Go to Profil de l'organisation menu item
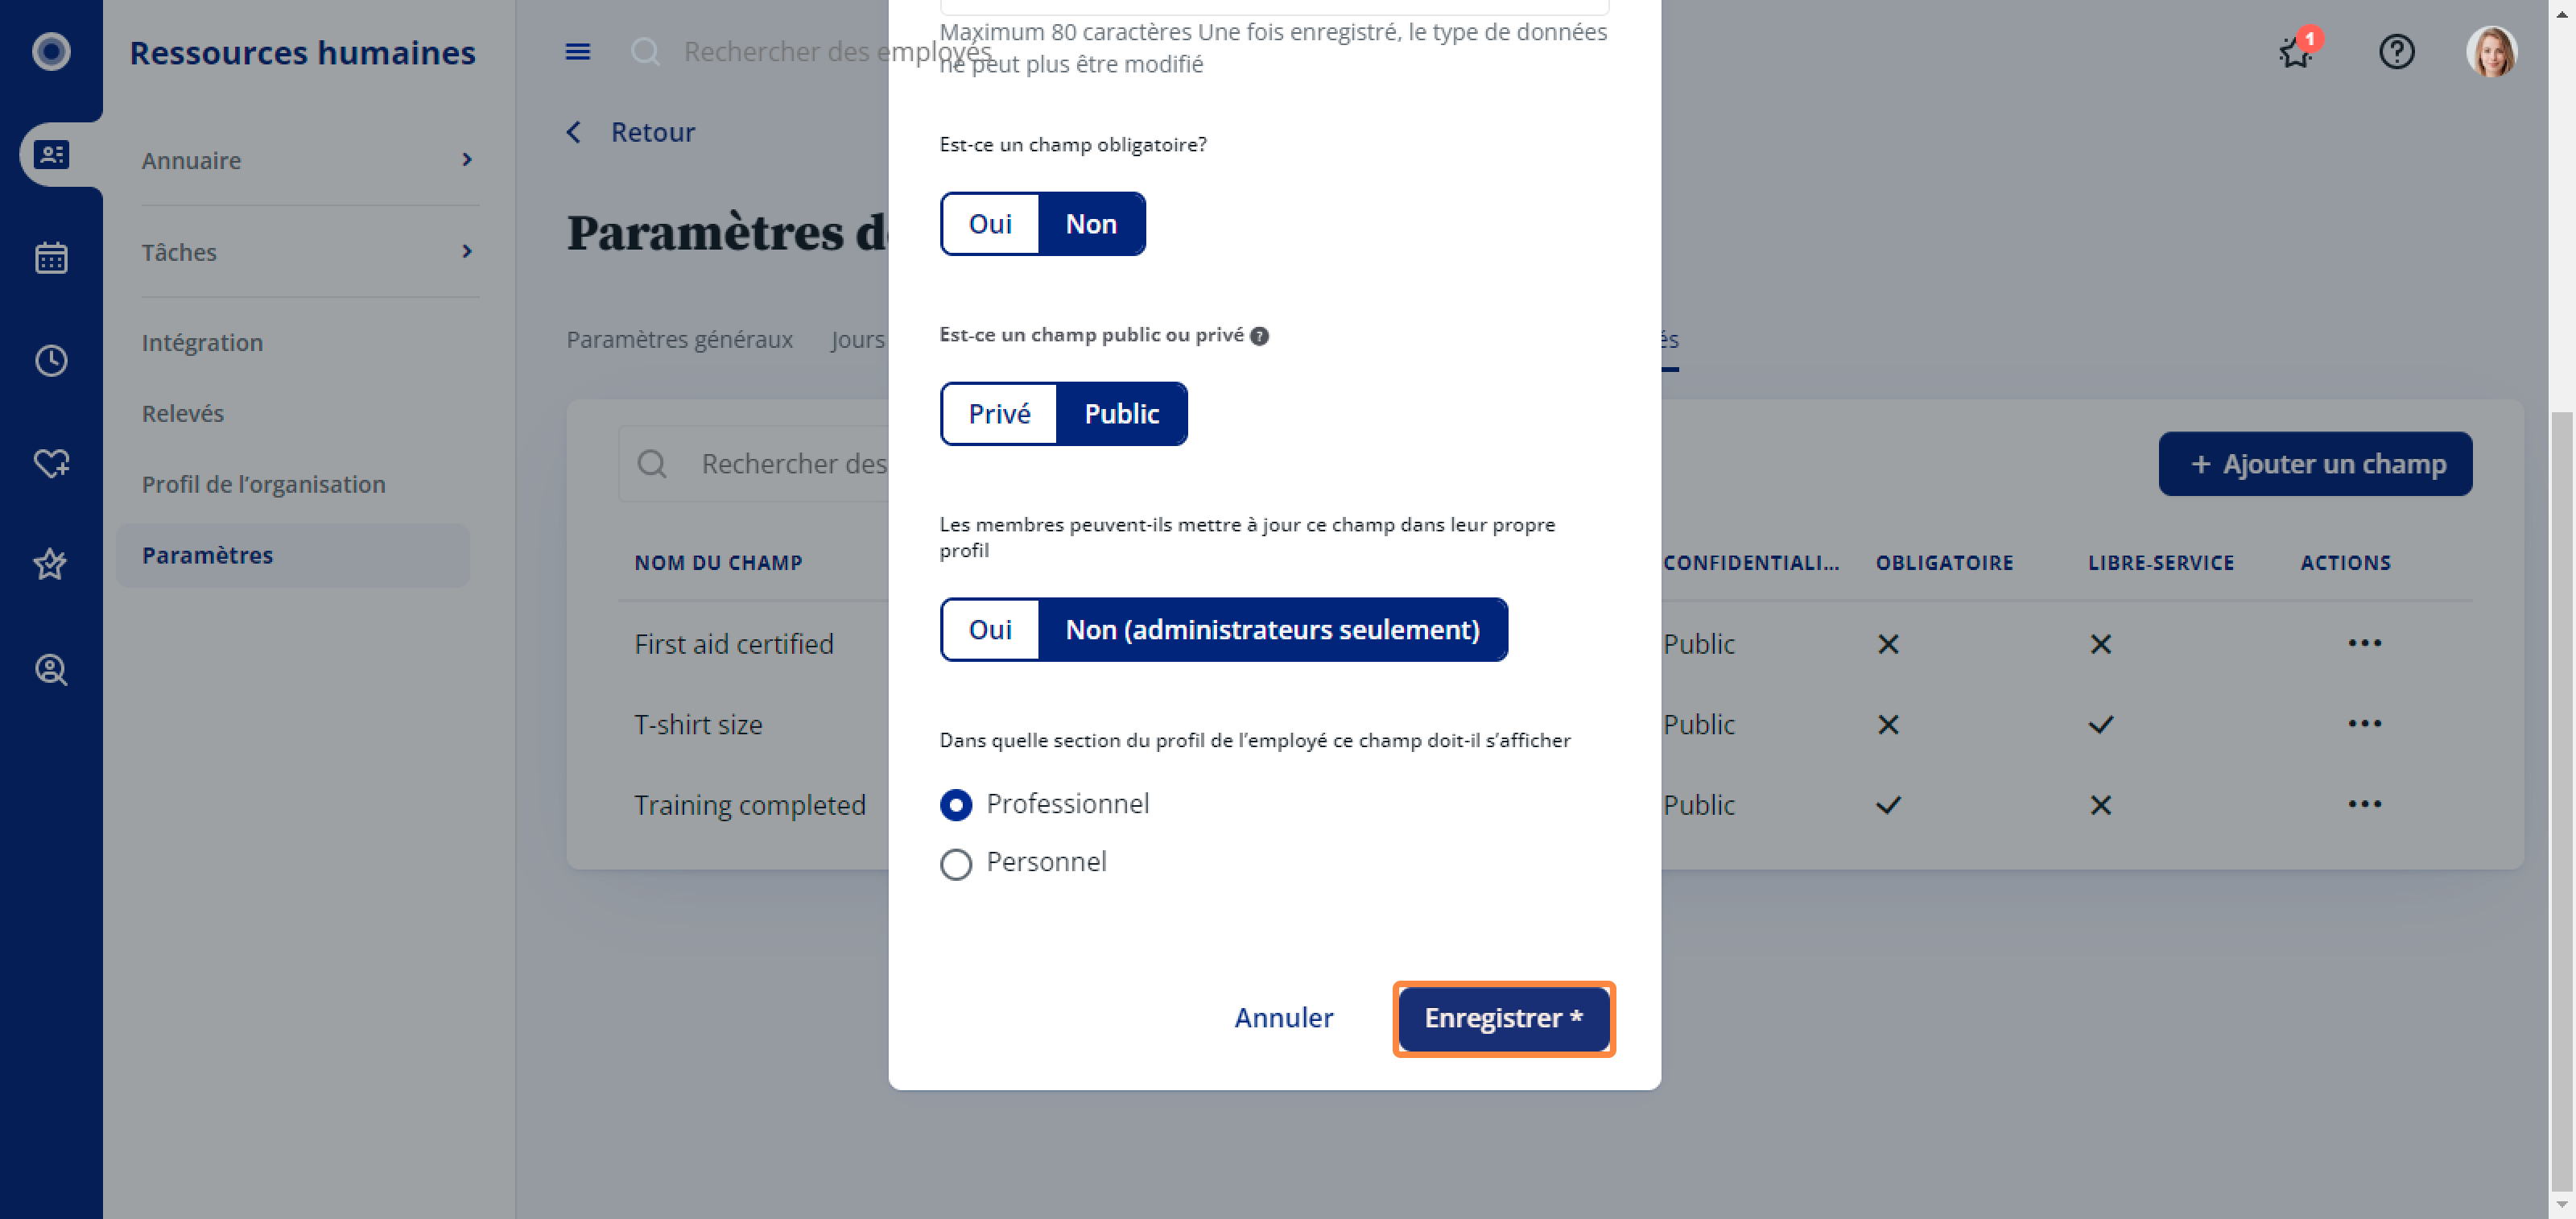Screen dimensions: 2576x1219 (263, 484)
